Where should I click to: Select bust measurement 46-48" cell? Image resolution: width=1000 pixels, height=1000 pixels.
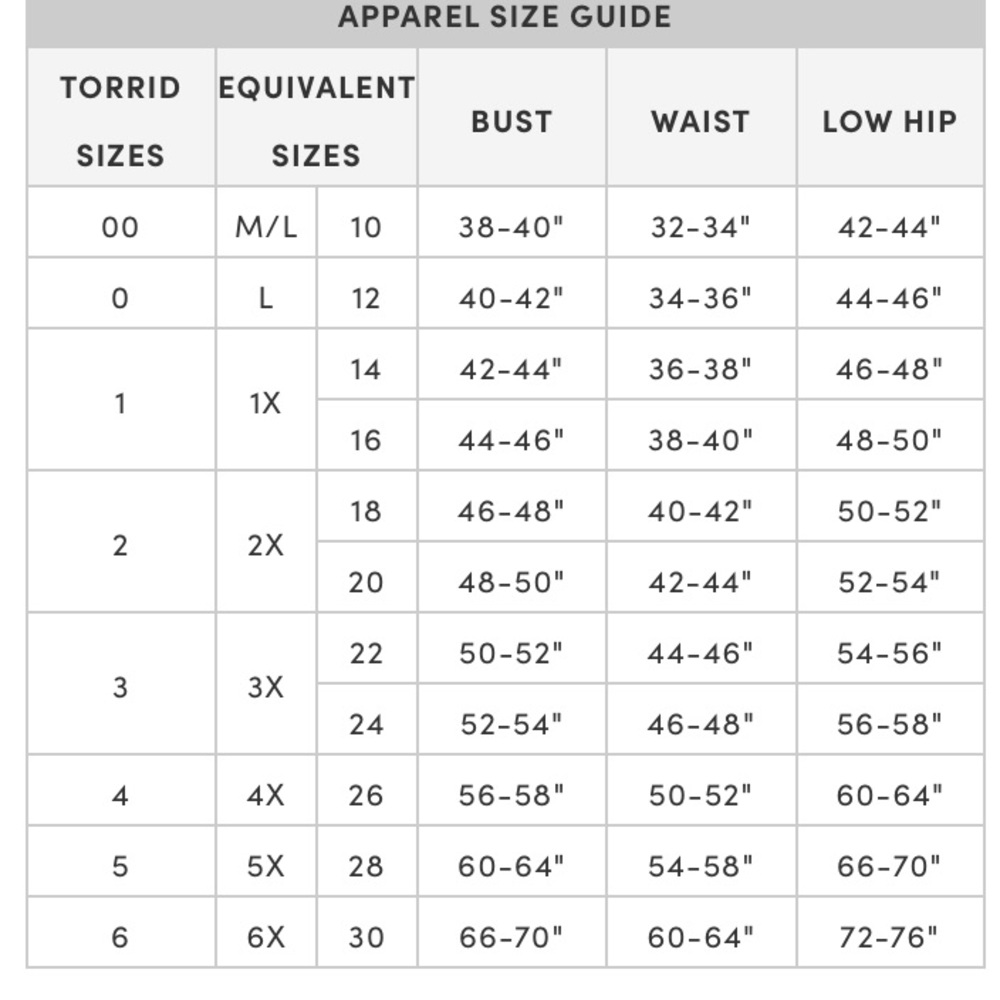click(512, 506)
